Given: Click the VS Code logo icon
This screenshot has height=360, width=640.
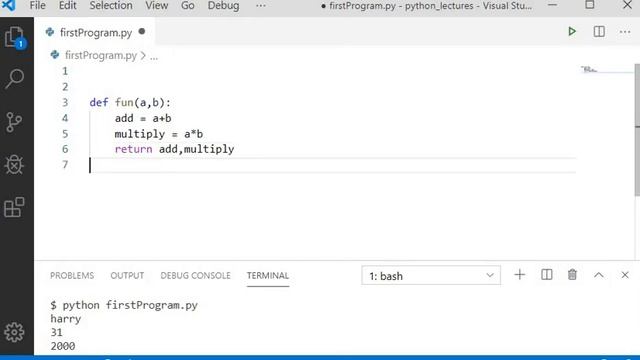Looking at the screenshot, I should 9,5.
